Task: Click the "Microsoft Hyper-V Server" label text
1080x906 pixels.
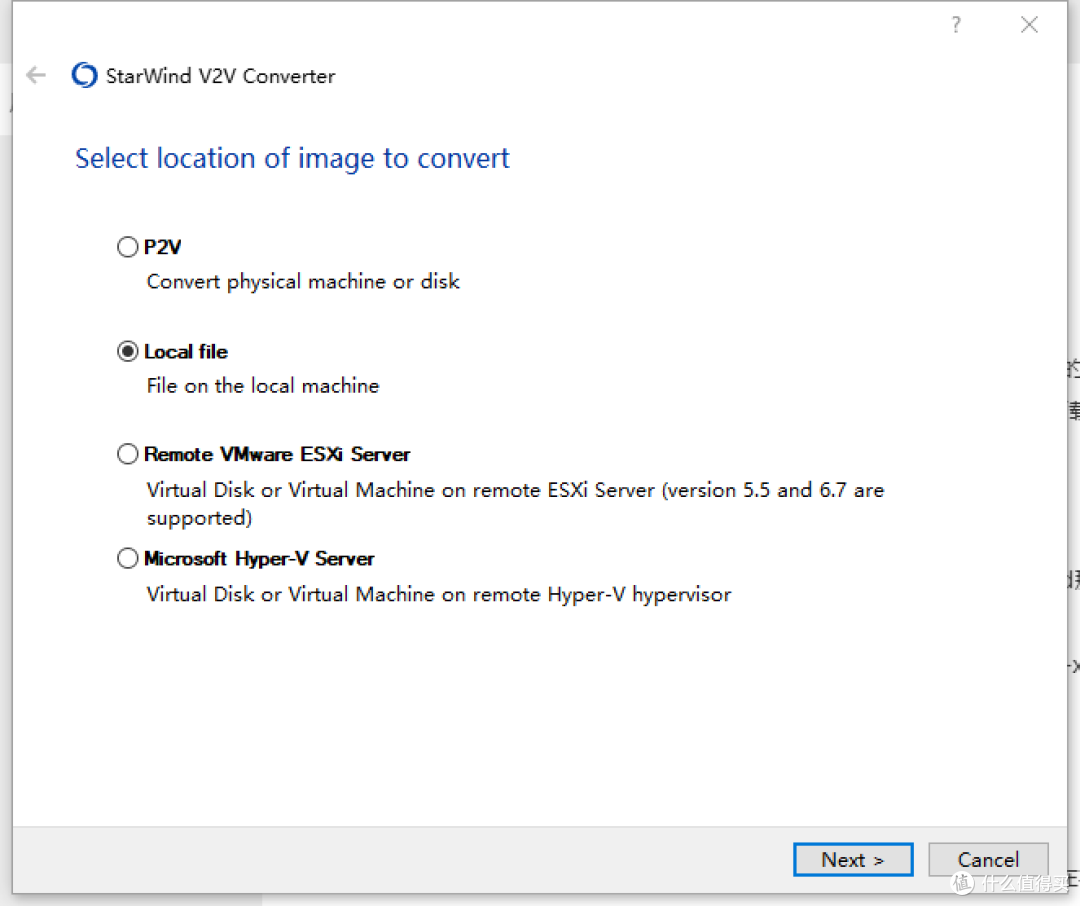Action: [259, 559]
